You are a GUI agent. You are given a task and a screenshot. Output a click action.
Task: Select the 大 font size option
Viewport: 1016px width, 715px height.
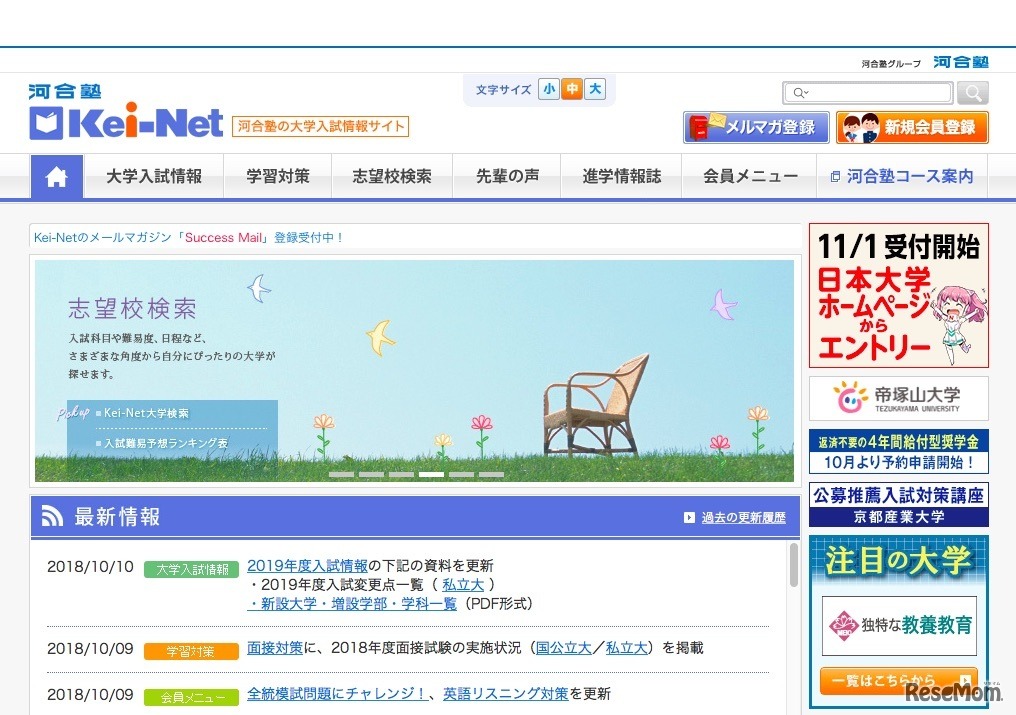pyautogui.click(x=594, y=89)
